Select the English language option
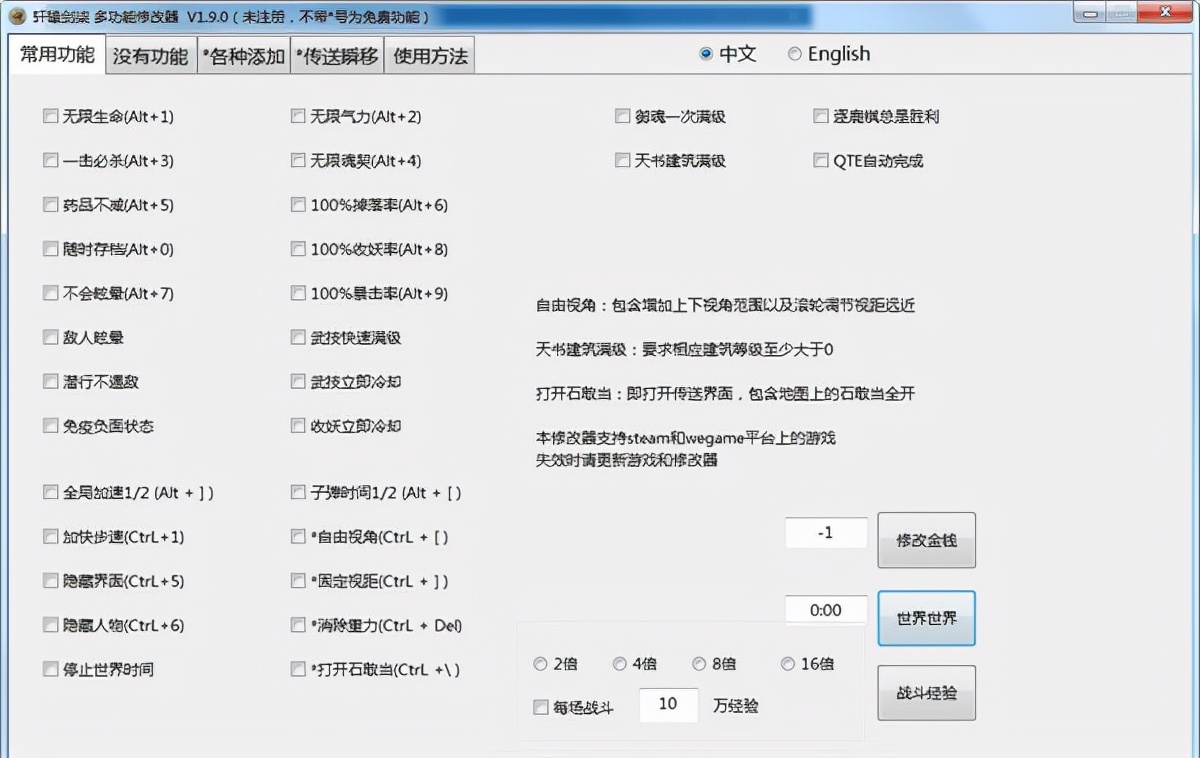The height and width of the screenshot is (758, 1200). [794, 54]
